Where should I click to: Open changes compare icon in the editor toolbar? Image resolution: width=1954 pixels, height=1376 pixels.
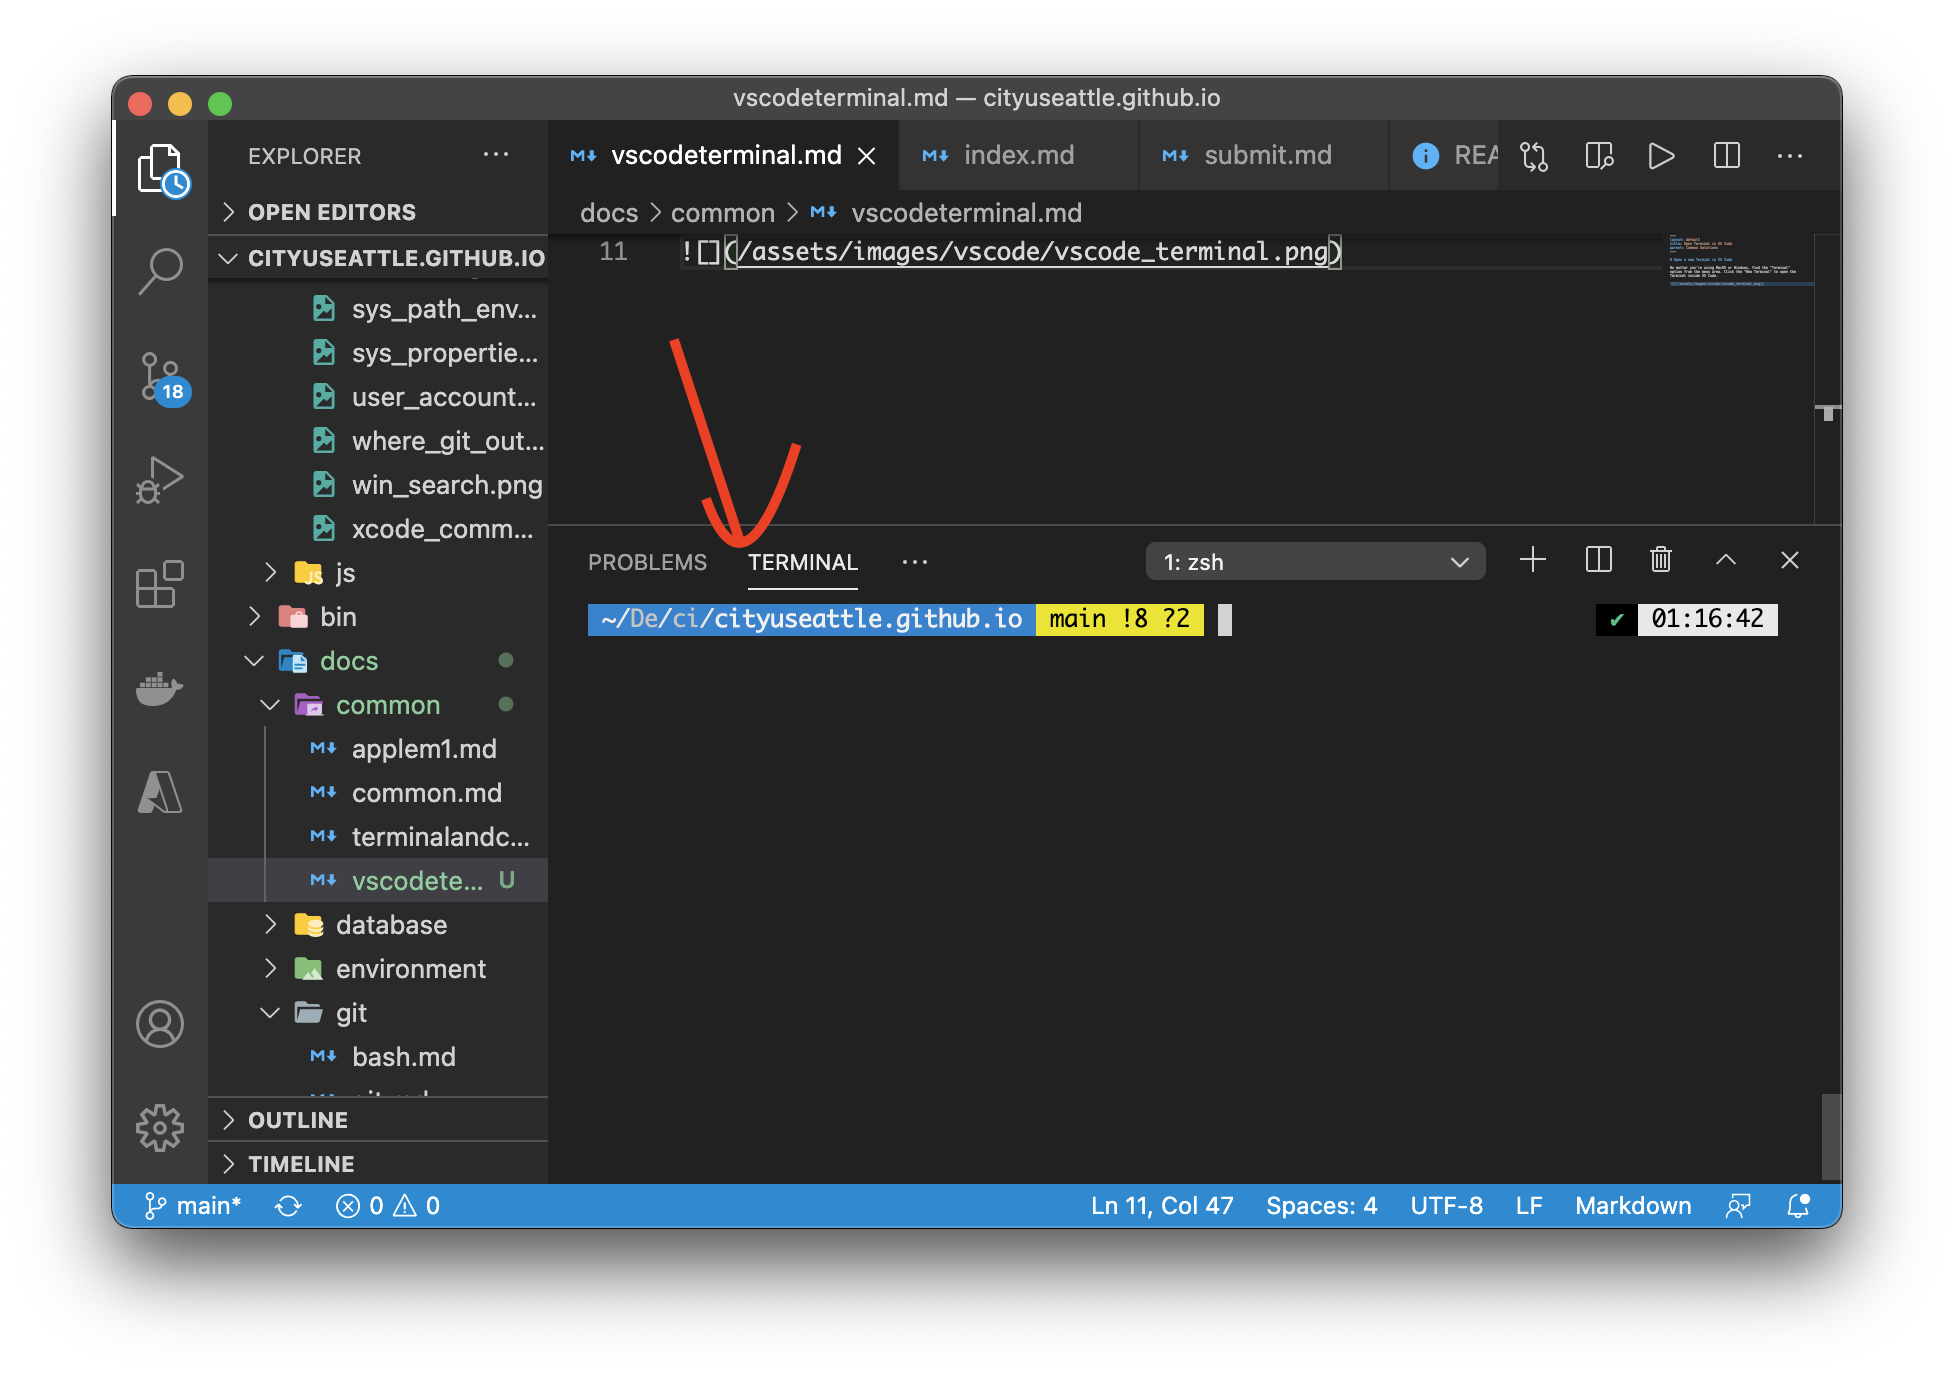pos(1534,156)
